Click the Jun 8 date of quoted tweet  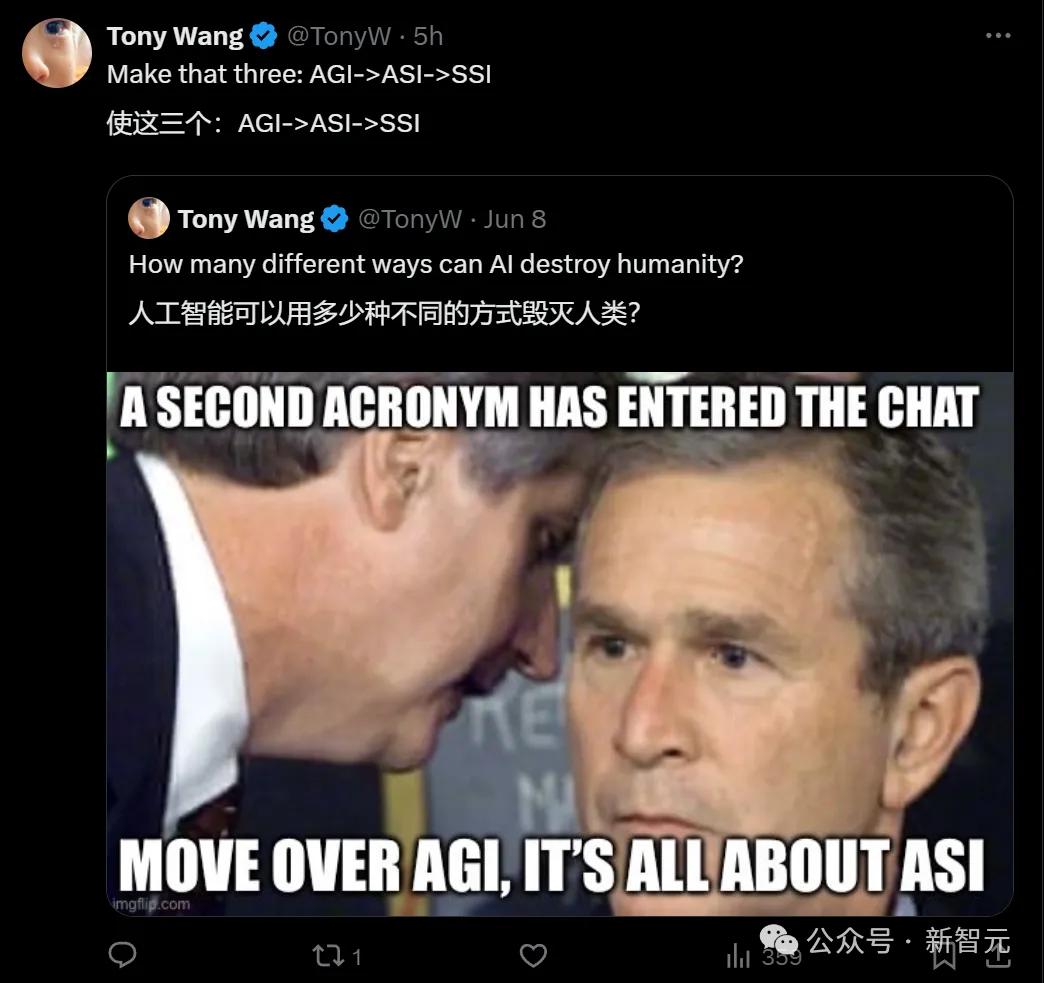point(515,219)
